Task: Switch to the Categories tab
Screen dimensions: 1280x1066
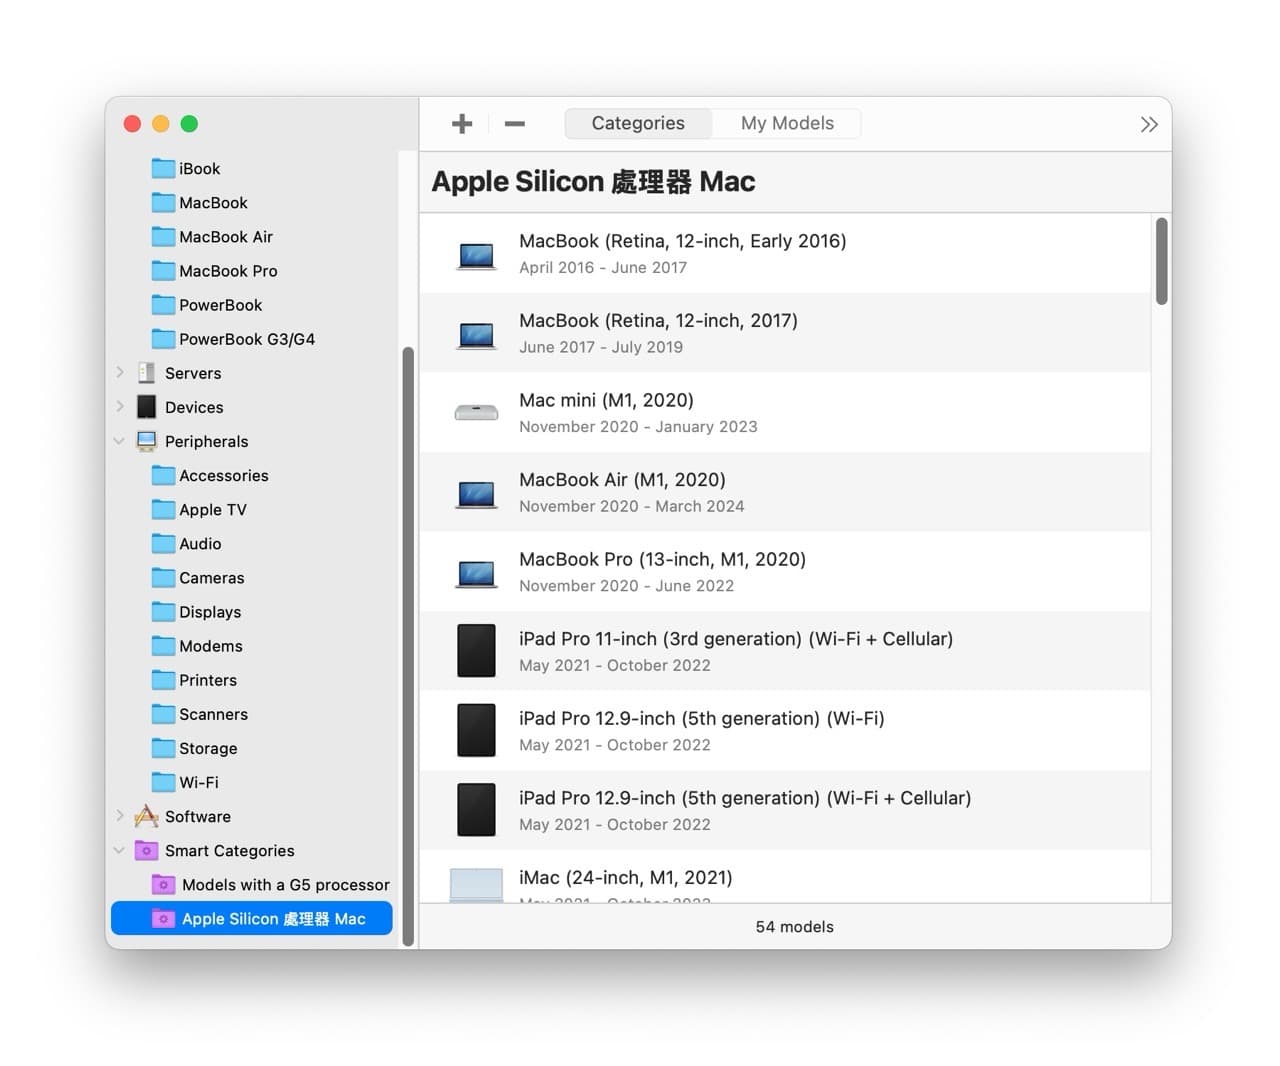Action: (638, 123)
